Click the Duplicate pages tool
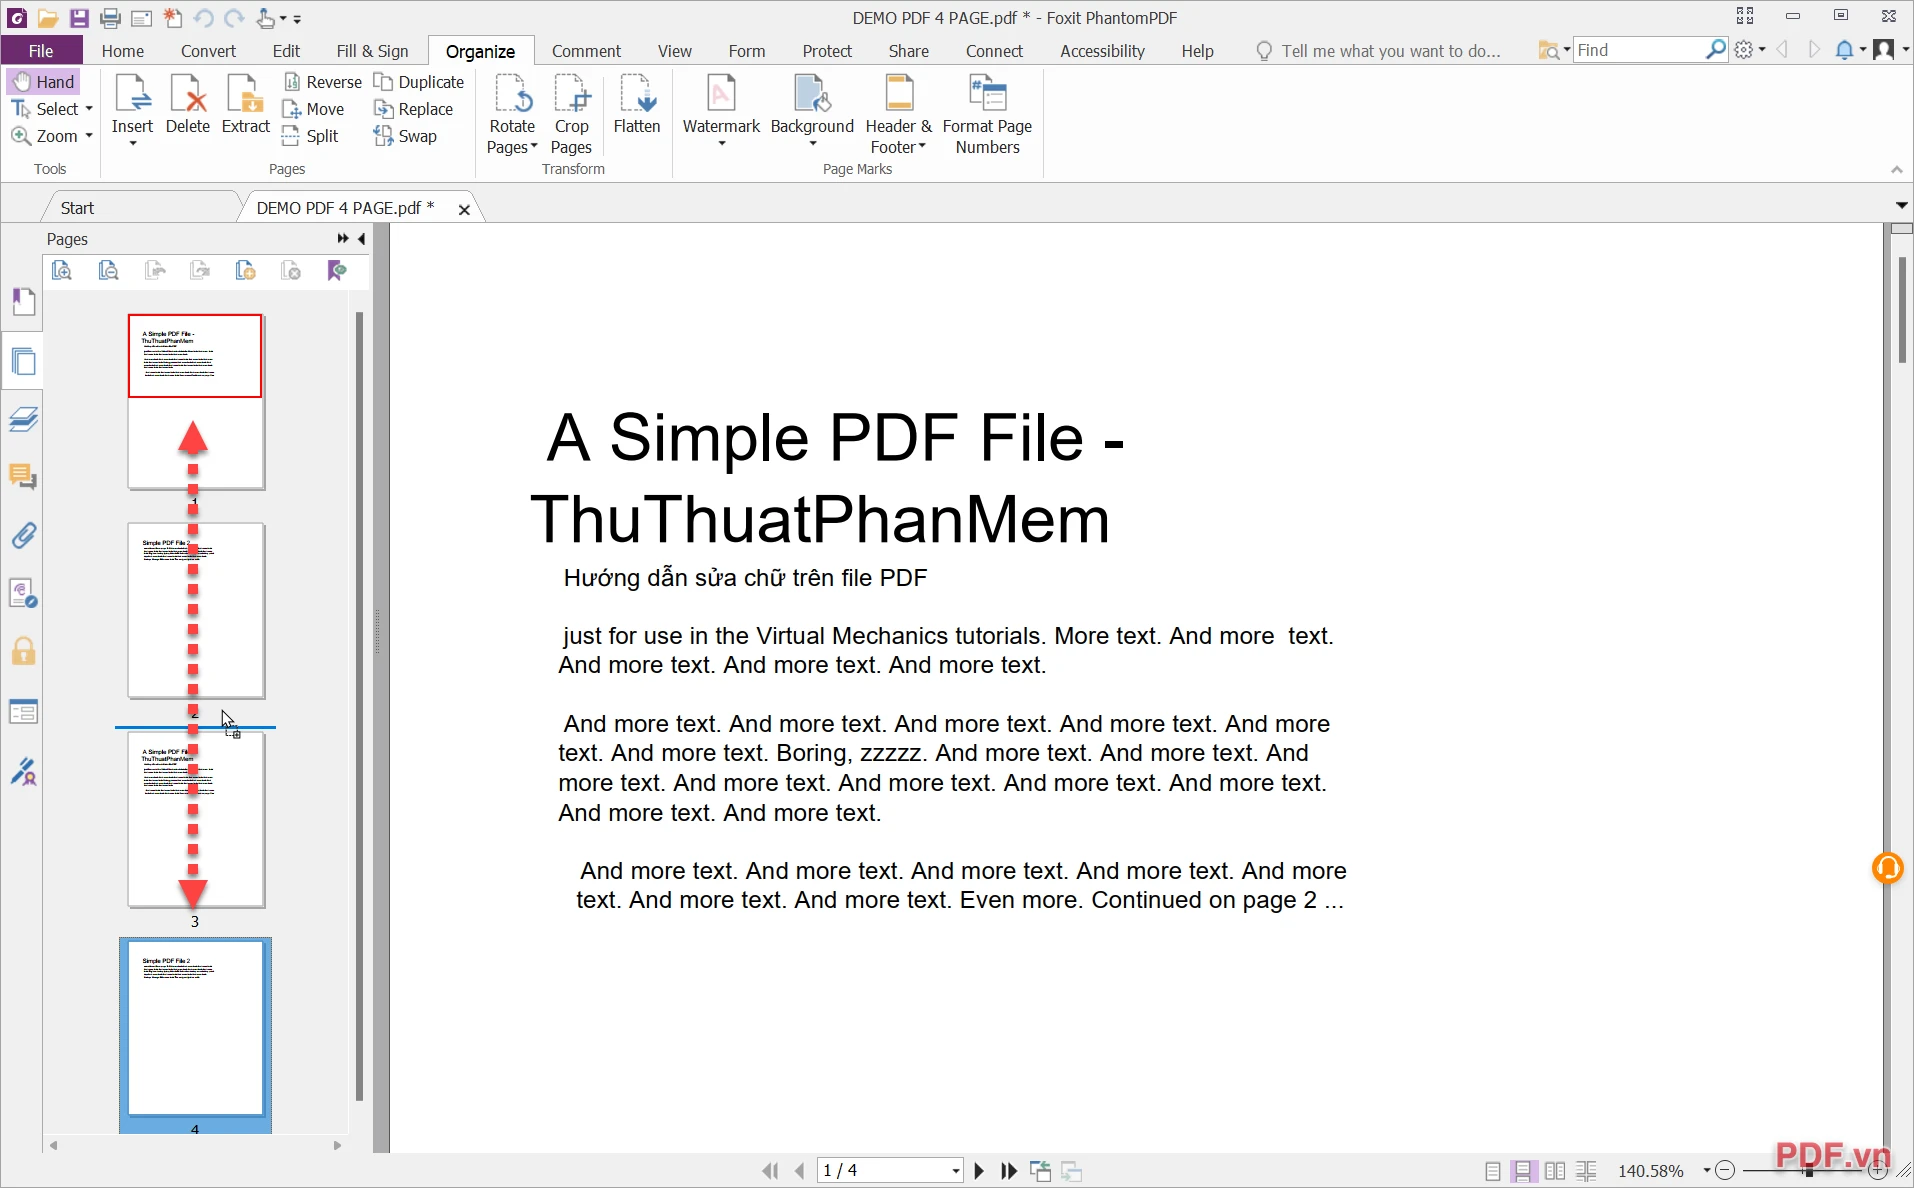1914x1188 pixels. (x=419, y=82)
